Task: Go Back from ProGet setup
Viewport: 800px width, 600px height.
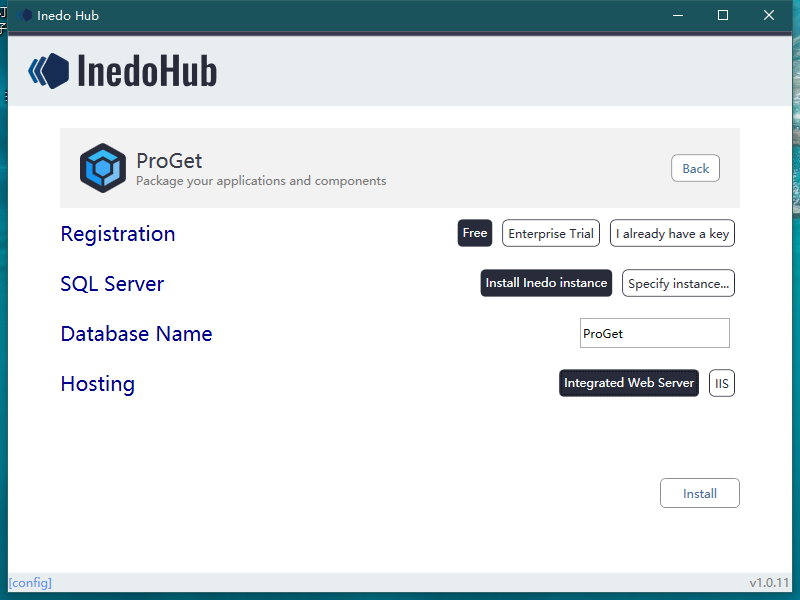Action: pyautogui.click(x=695, y=168)
